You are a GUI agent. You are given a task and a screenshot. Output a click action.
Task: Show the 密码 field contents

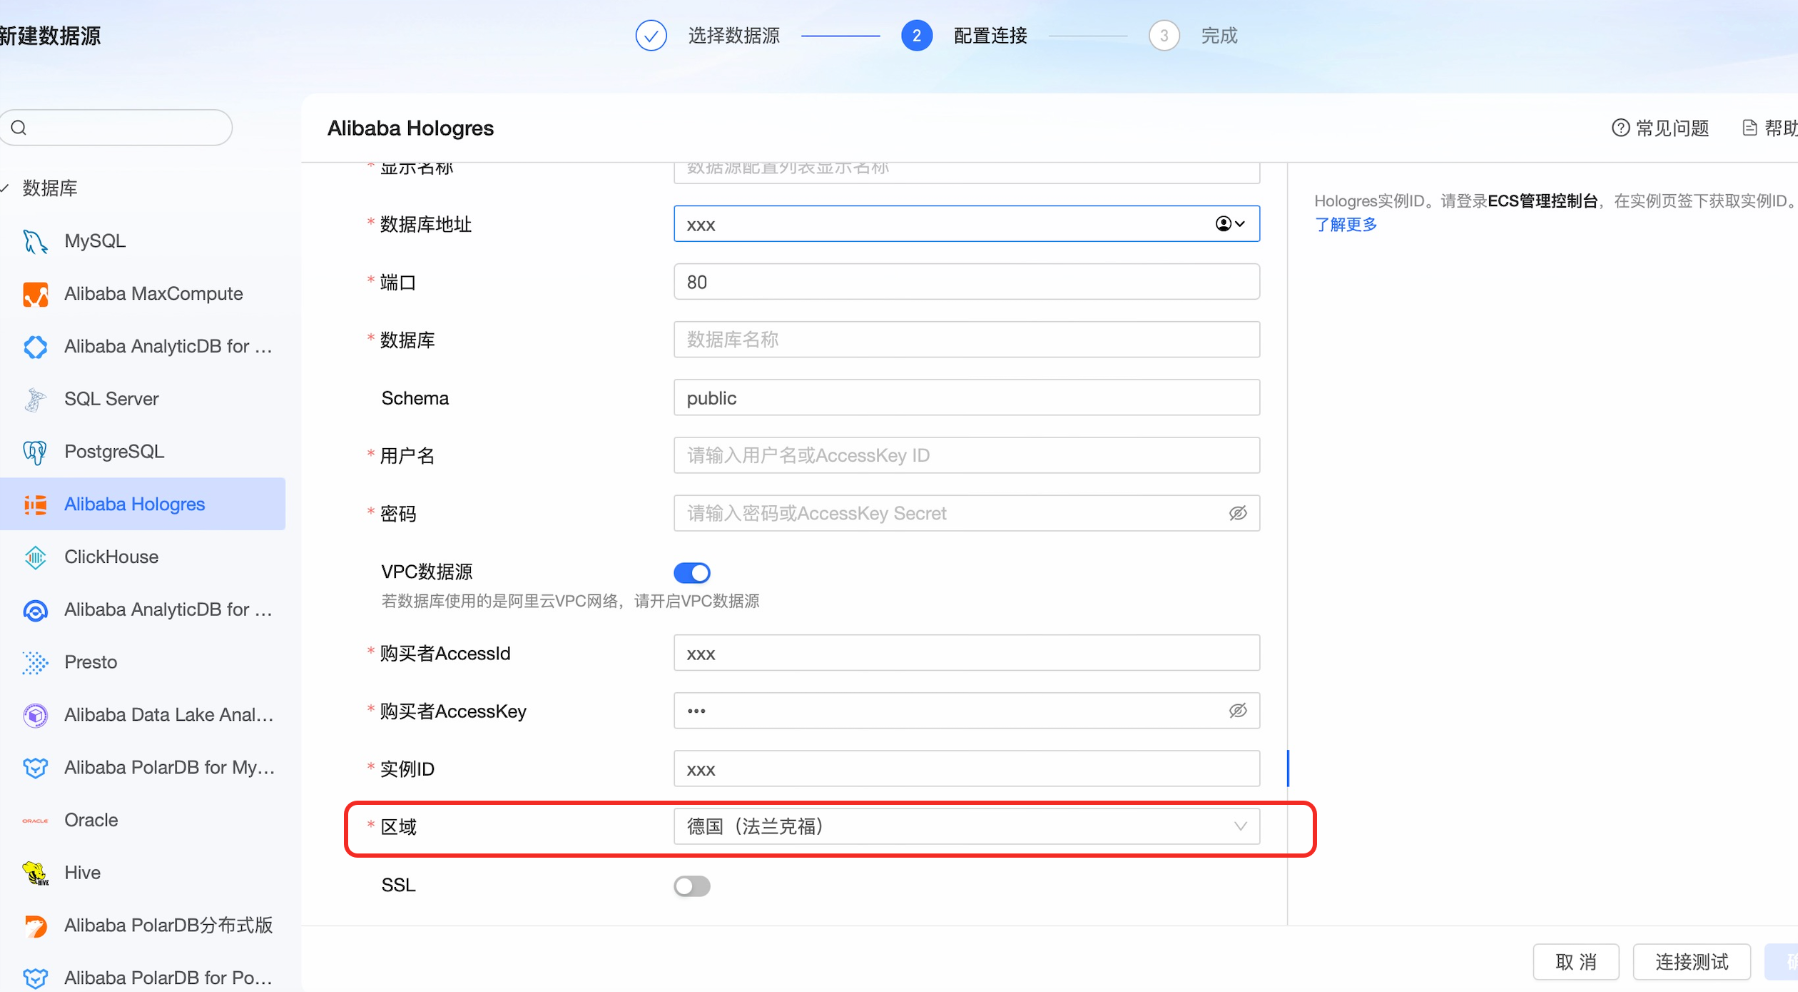coord(1238,513)
